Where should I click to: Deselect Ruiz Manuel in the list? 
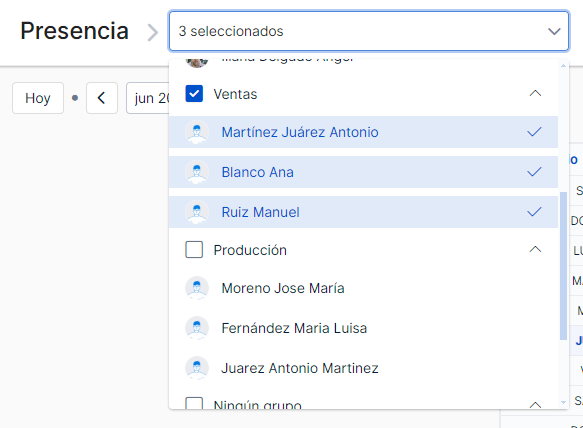click(x=363, y=212)
